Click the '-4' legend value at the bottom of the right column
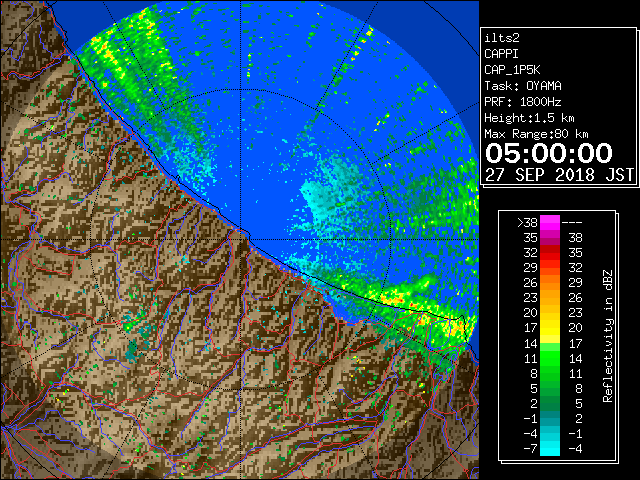The image size is (640, 480). pyautogui.click(x=575, y=449)
